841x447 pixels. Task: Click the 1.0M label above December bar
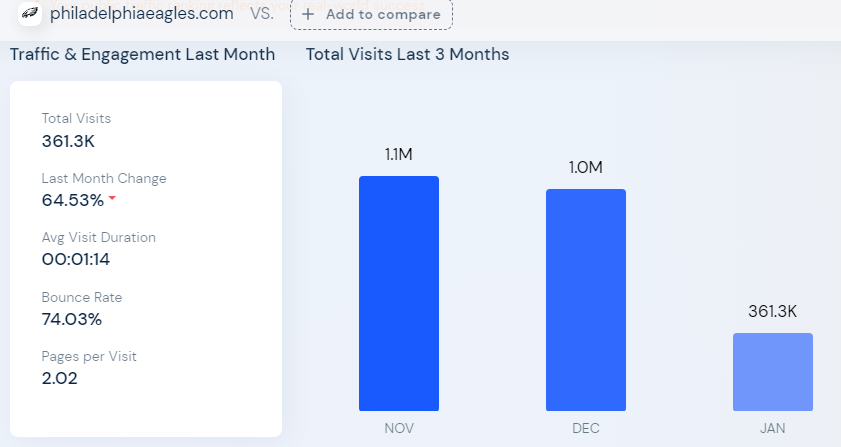coord(585,167)
